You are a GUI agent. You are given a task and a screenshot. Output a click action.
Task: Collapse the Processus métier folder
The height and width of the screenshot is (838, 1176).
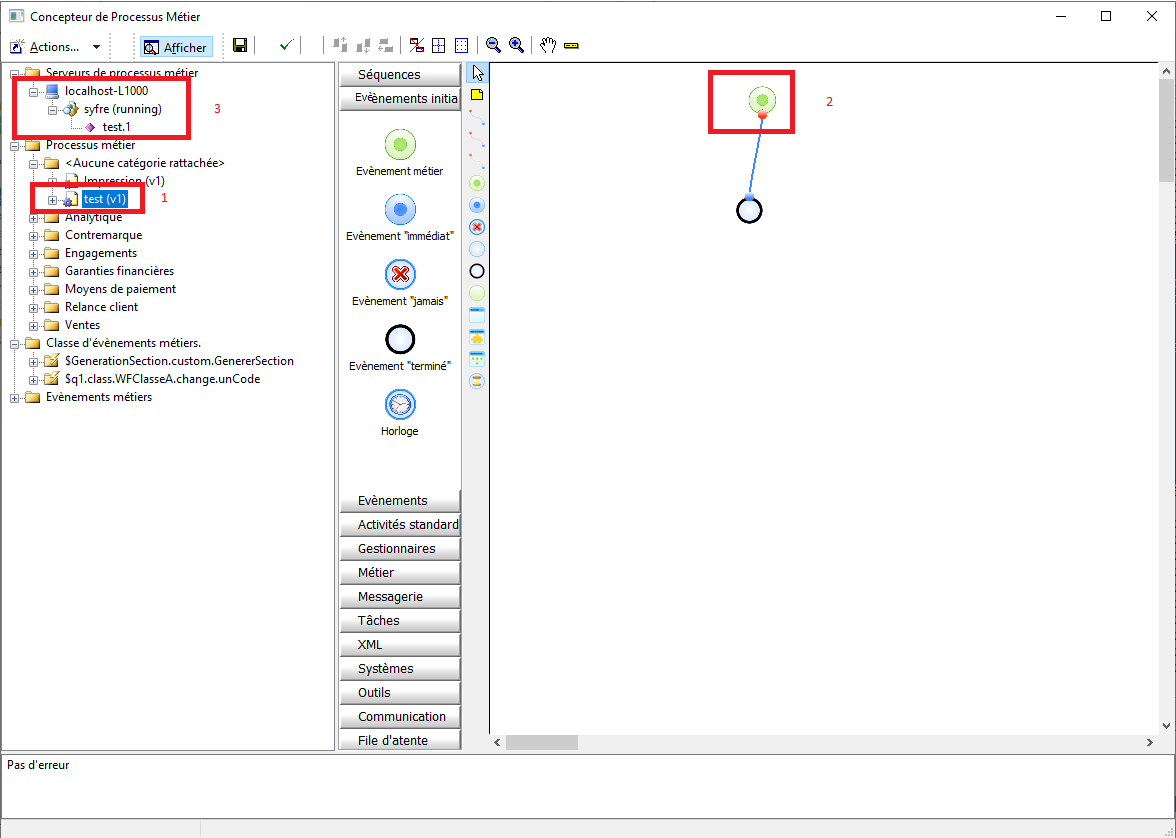(14, 146)
